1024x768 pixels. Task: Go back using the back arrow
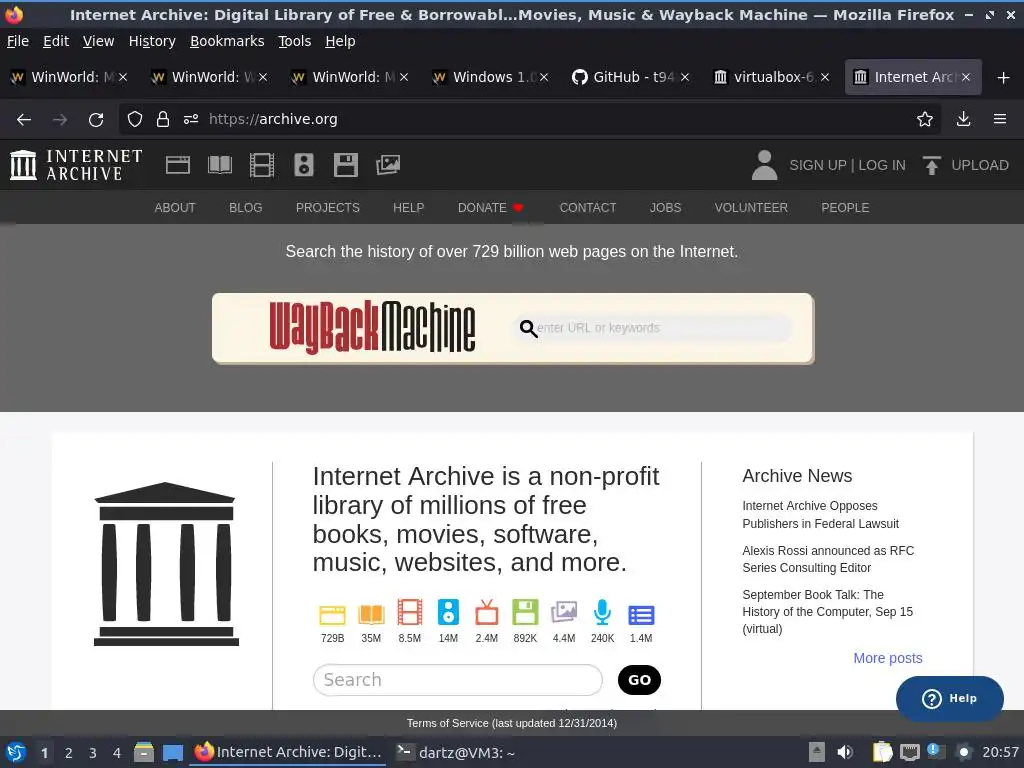click(24, 120)
